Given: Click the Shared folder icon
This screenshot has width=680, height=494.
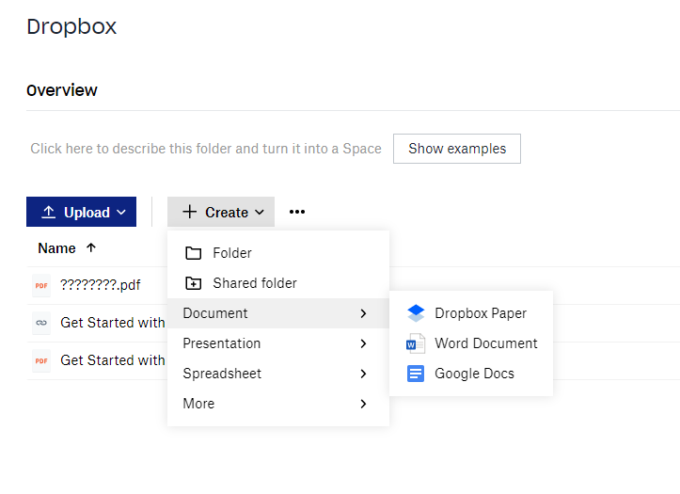Looking at the screenshot, I should (x=193, y=283).
